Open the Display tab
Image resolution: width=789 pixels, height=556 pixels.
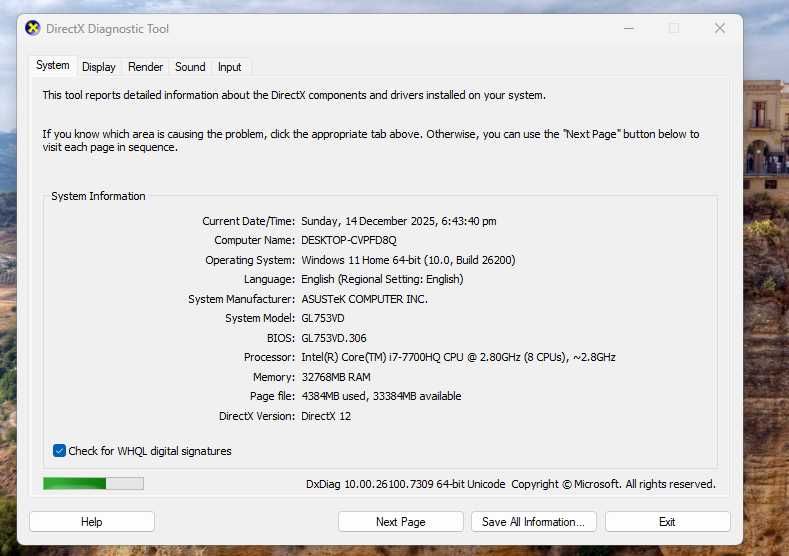[99, 67]
